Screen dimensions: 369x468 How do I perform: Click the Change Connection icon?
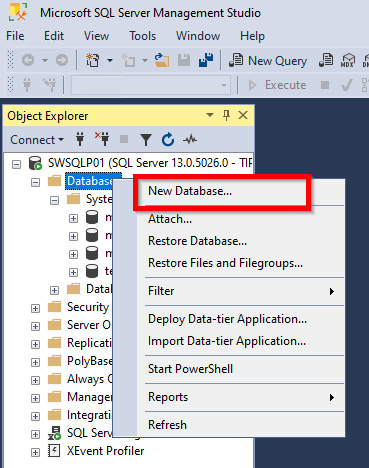pyautogui.click(x=49, y=85)
